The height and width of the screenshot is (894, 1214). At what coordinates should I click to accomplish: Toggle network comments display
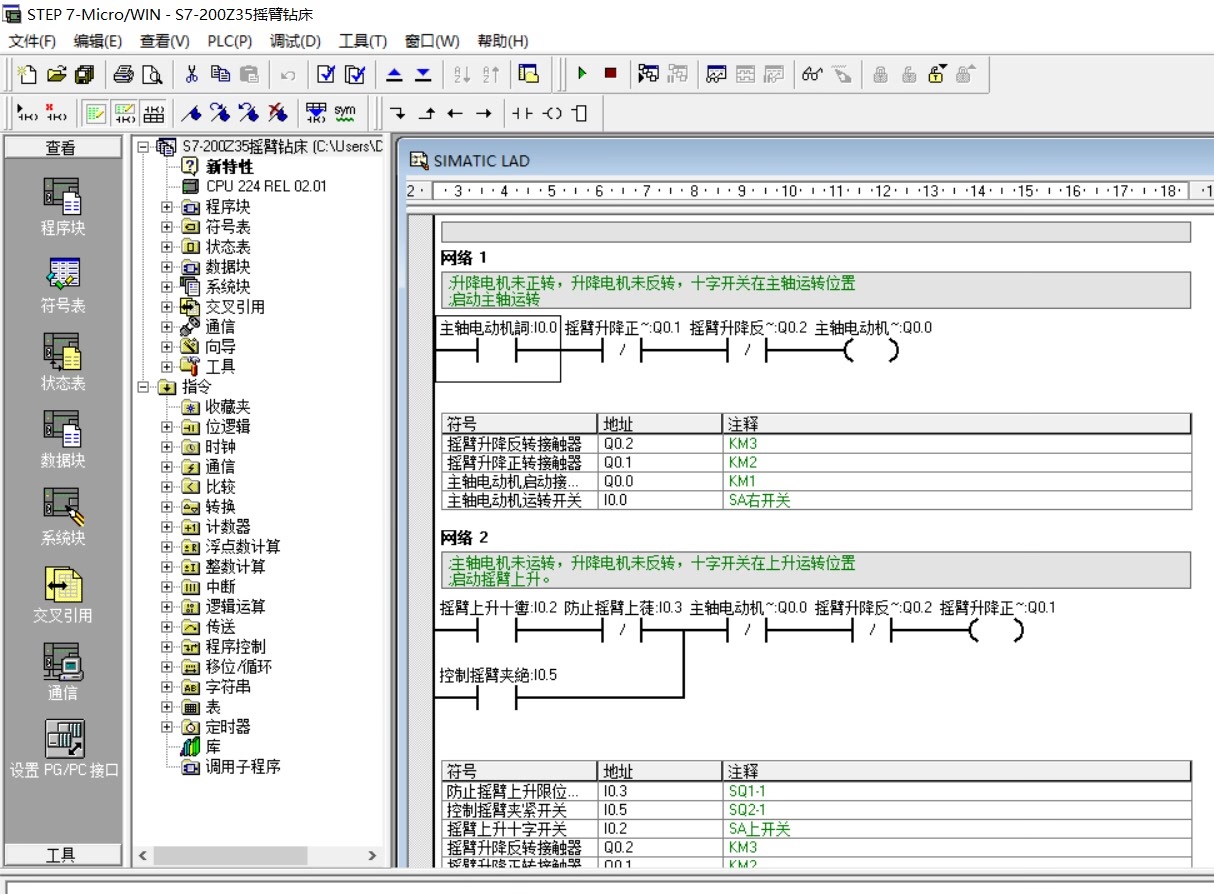pos(125,113)
